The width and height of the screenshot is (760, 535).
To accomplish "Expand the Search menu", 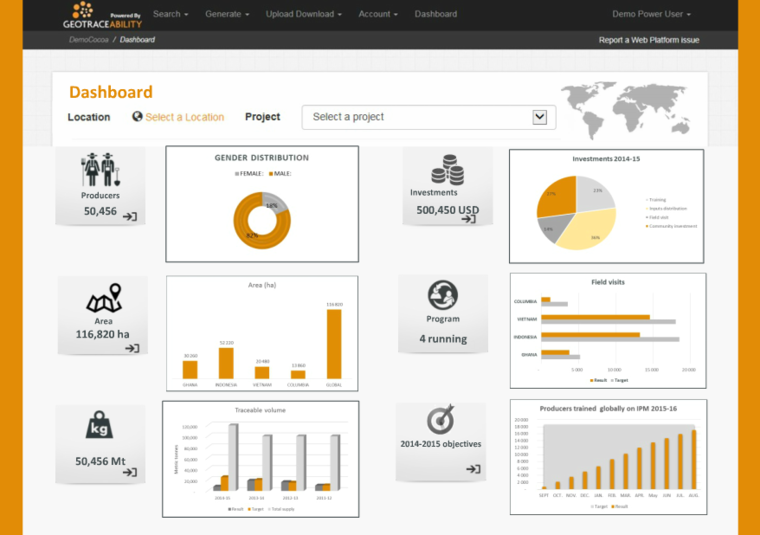I will [x=171, y=14].
